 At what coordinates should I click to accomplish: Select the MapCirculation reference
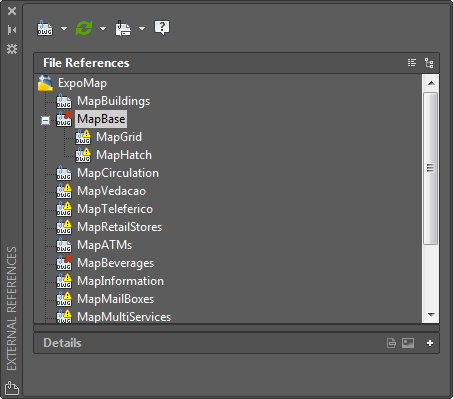pos(118,173)
